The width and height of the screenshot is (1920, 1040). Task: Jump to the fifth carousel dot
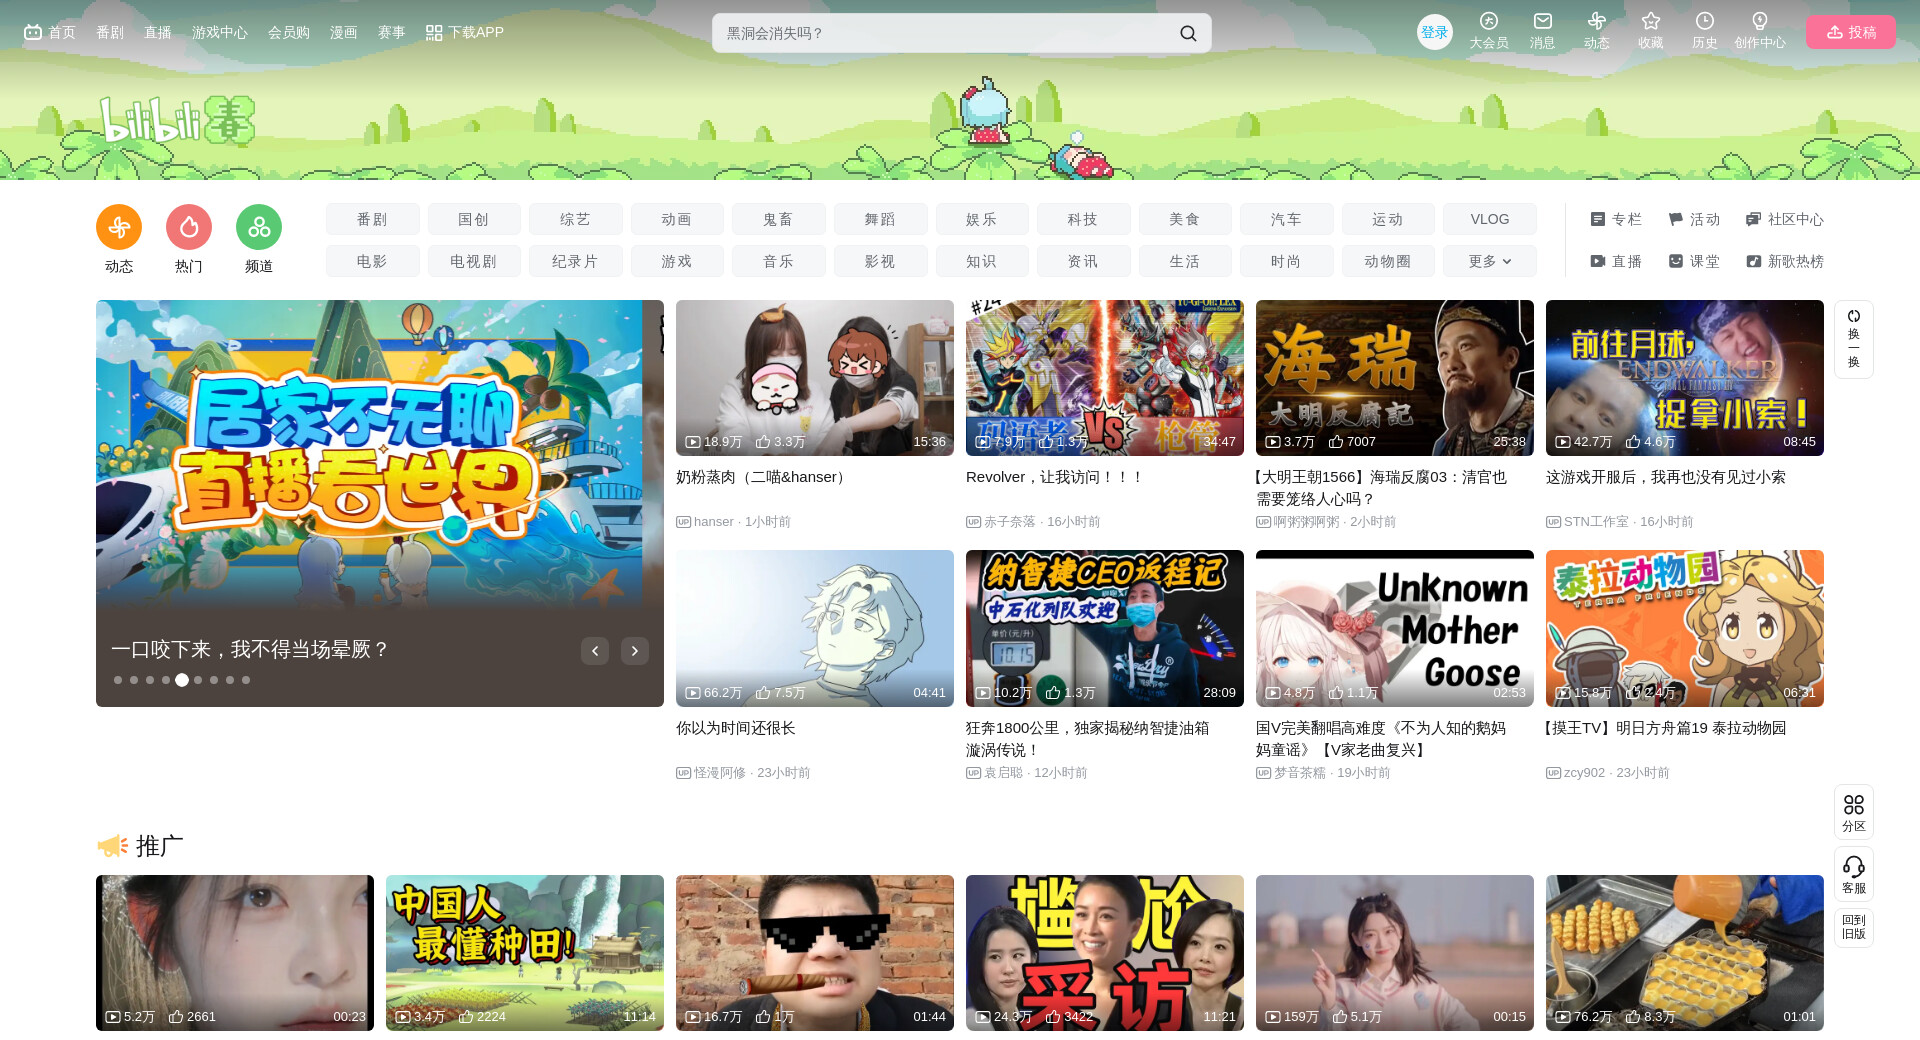182,680
